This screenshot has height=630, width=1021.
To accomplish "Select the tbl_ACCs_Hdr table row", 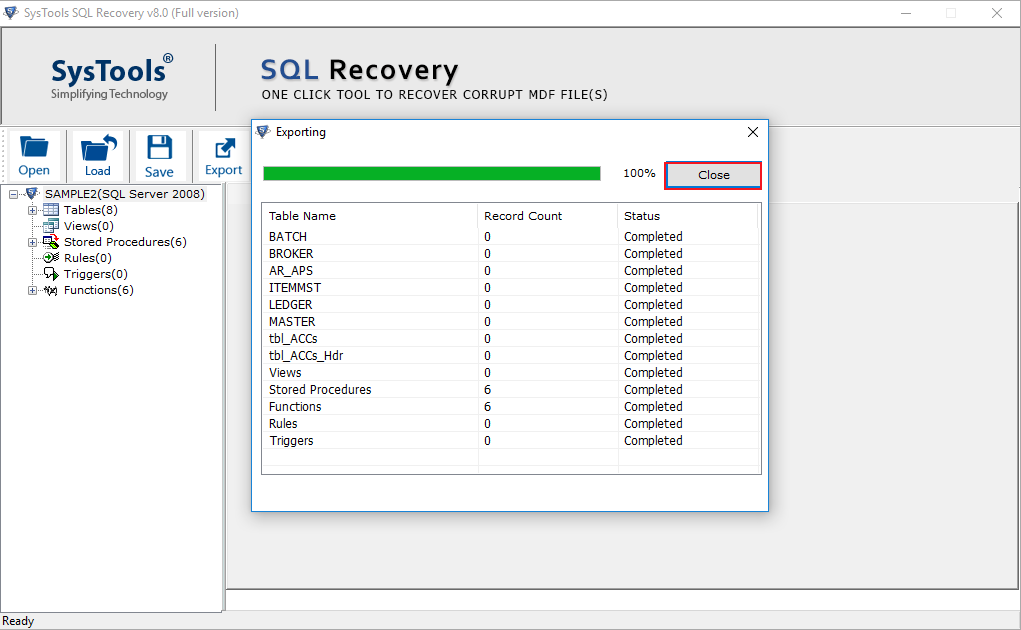I will 511,355.
